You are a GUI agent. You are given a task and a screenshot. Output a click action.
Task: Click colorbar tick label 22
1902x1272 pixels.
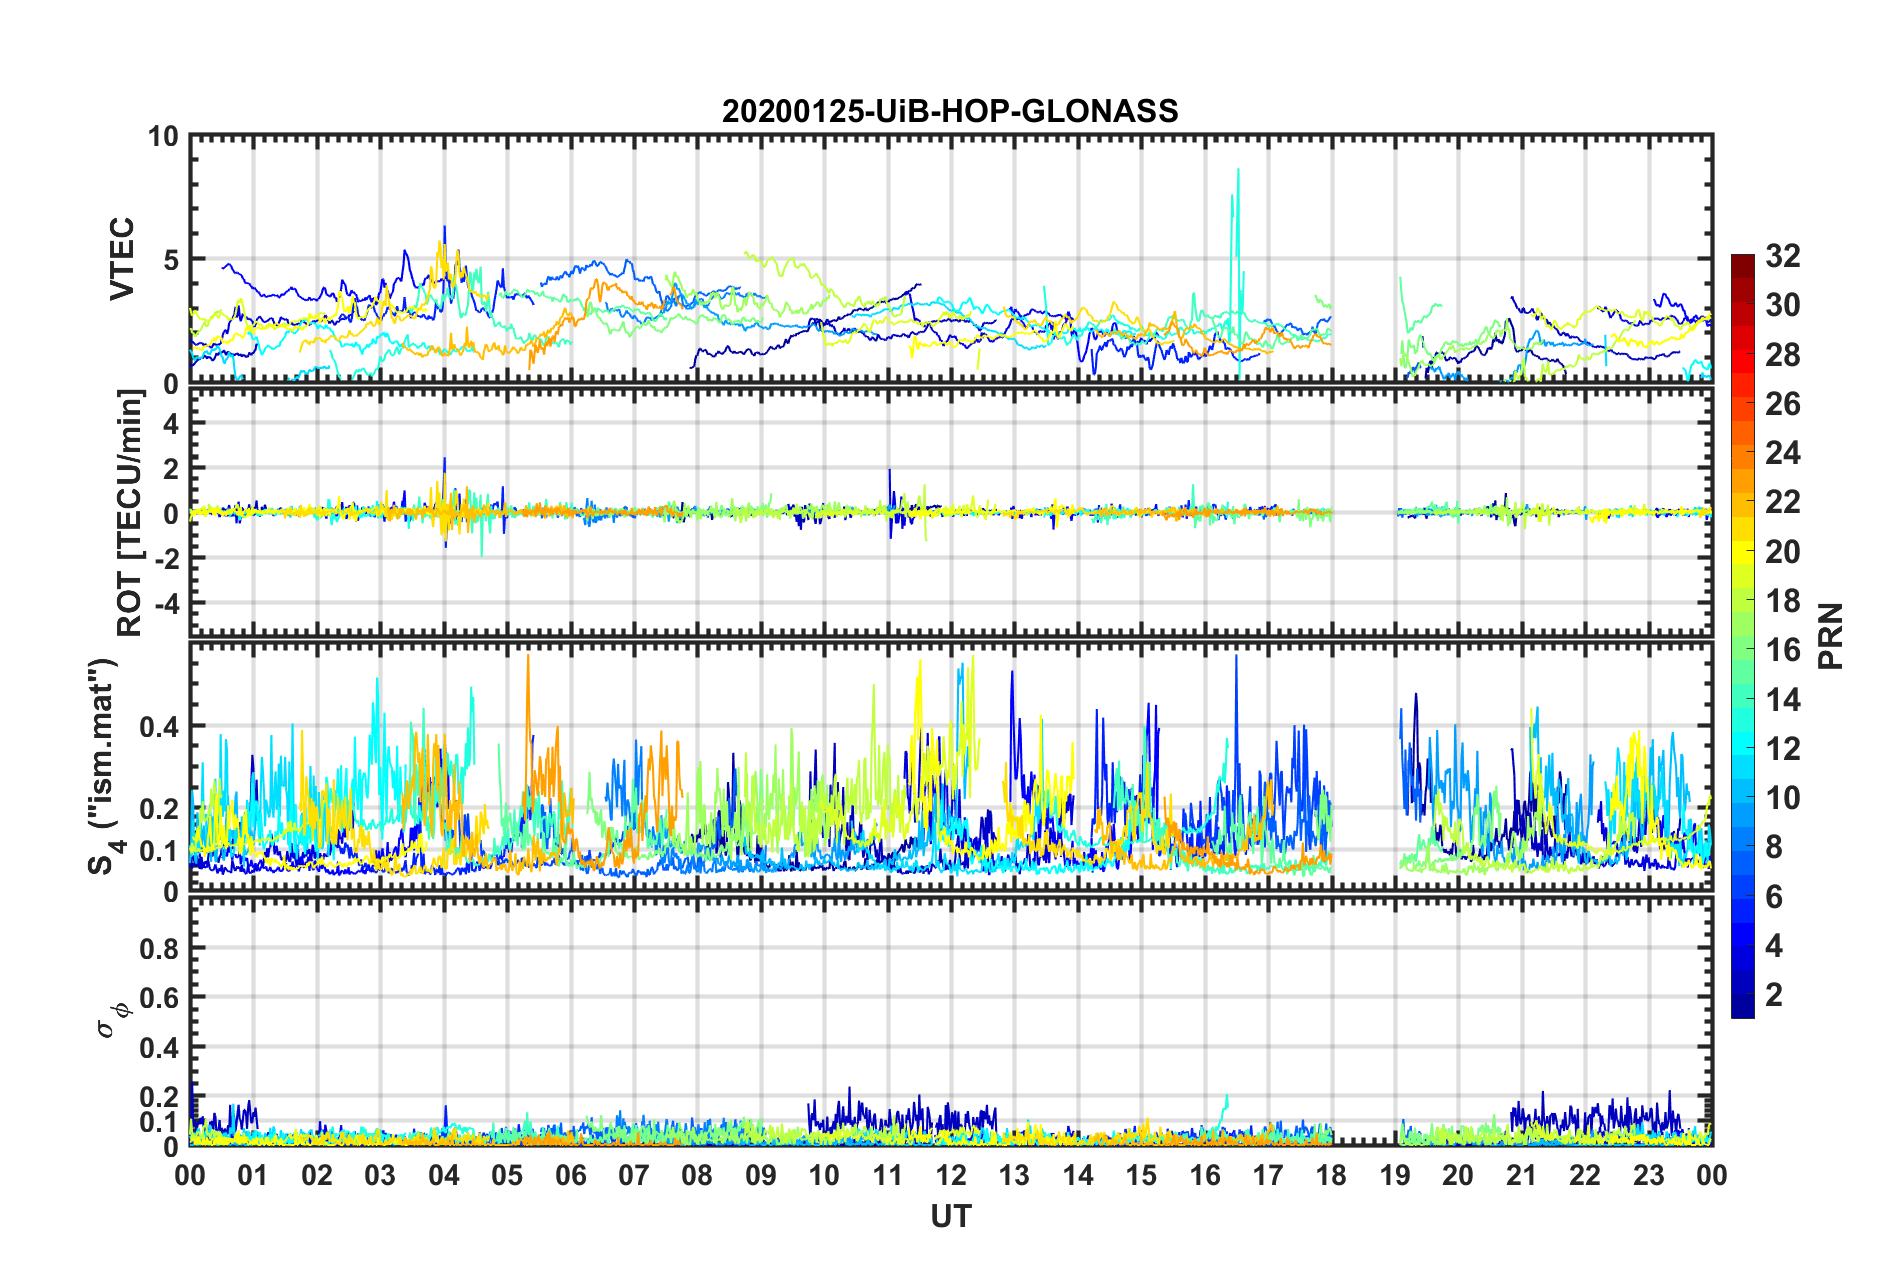(1782, 502)
